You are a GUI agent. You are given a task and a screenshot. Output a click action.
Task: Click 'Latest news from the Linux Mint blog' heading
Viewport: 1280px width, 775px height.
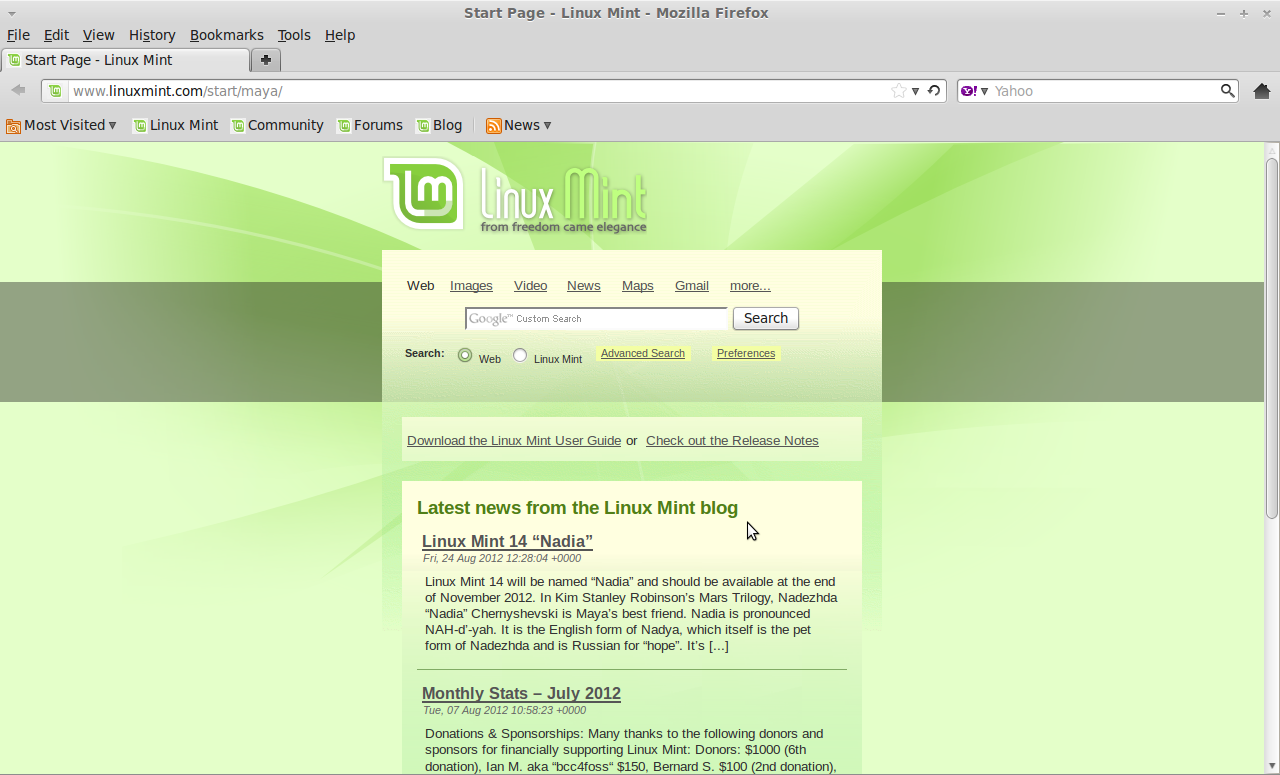tap(577, 508)
